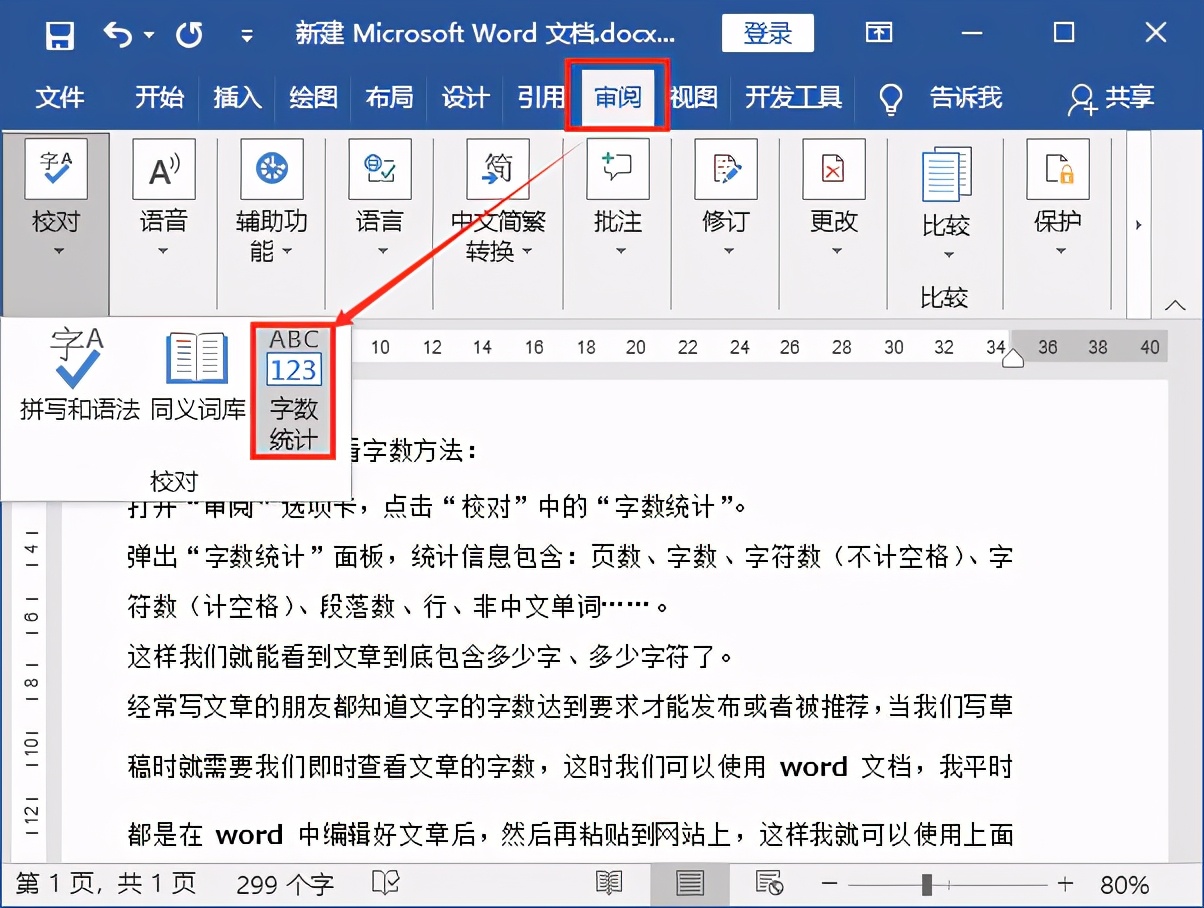1204x908 pixels.
Task: Select the 审阅 ribbon tab
Action: [x=617, y=98]
